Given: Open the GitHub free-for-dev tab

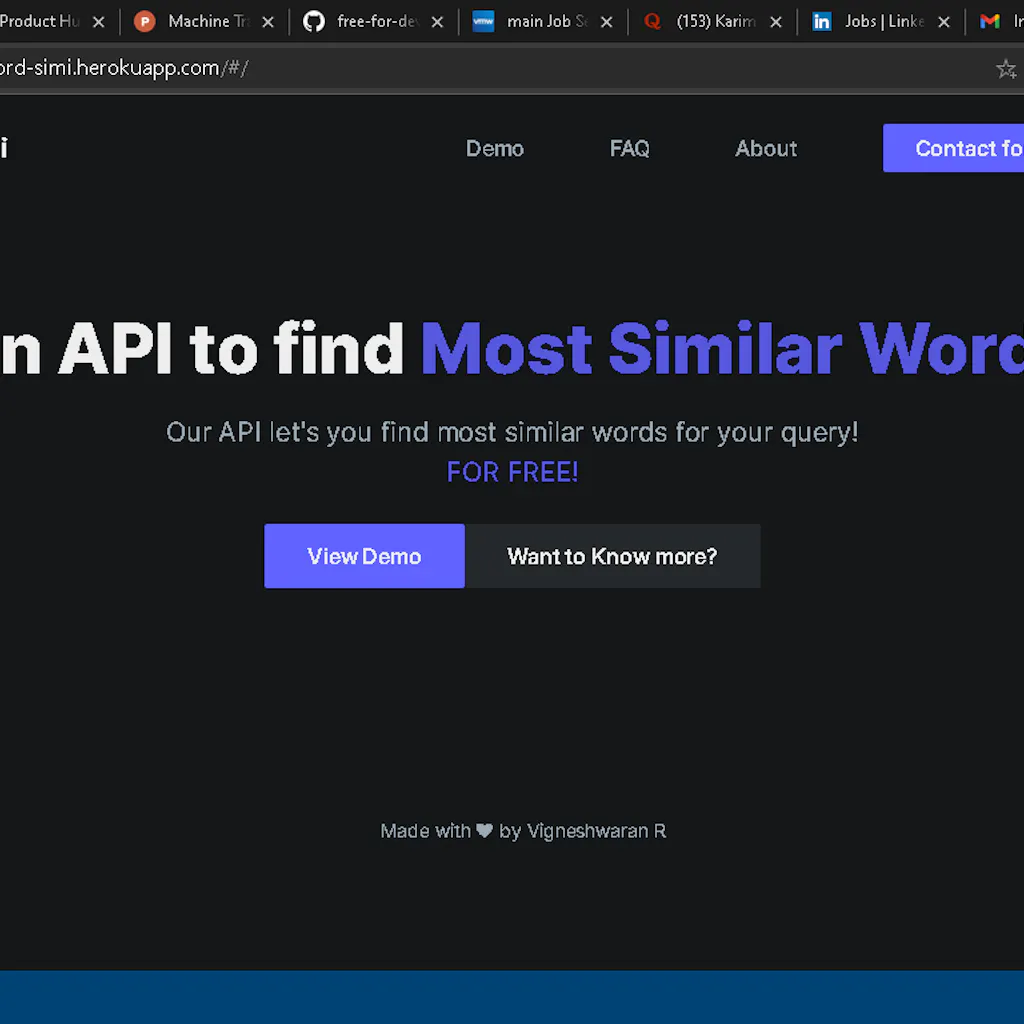Looking at the screenshot, I should tap(376, 21).
